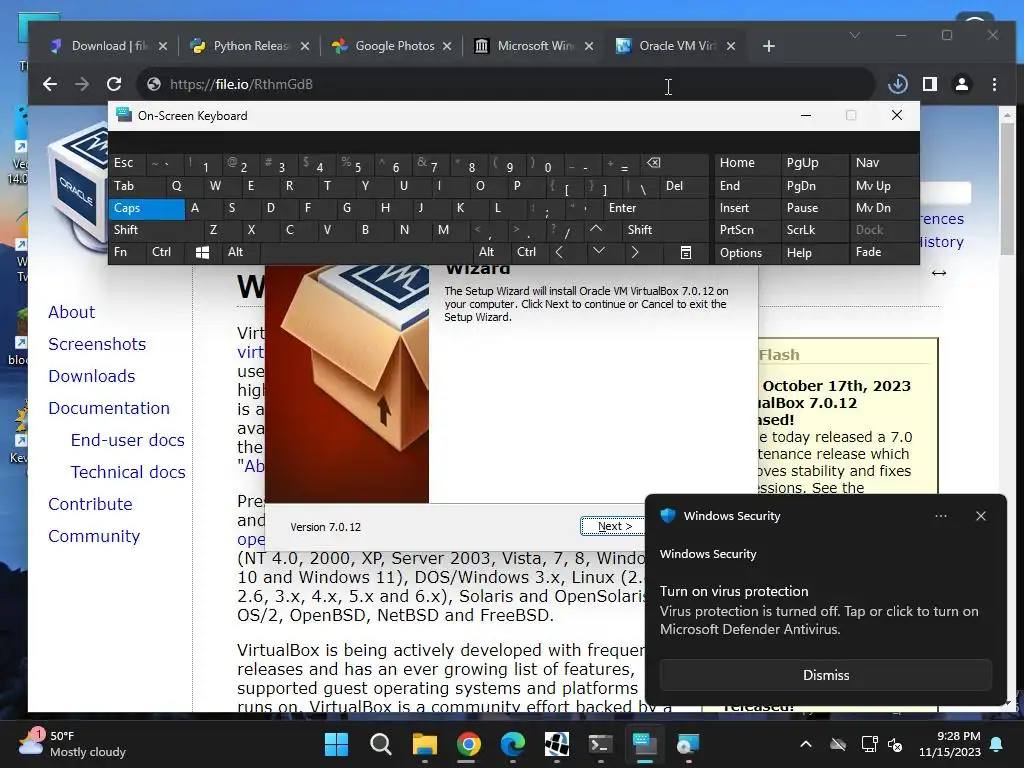Click the Options key on keyboard
Viewport: 1024px width, 768px height.
coord(748,253)
